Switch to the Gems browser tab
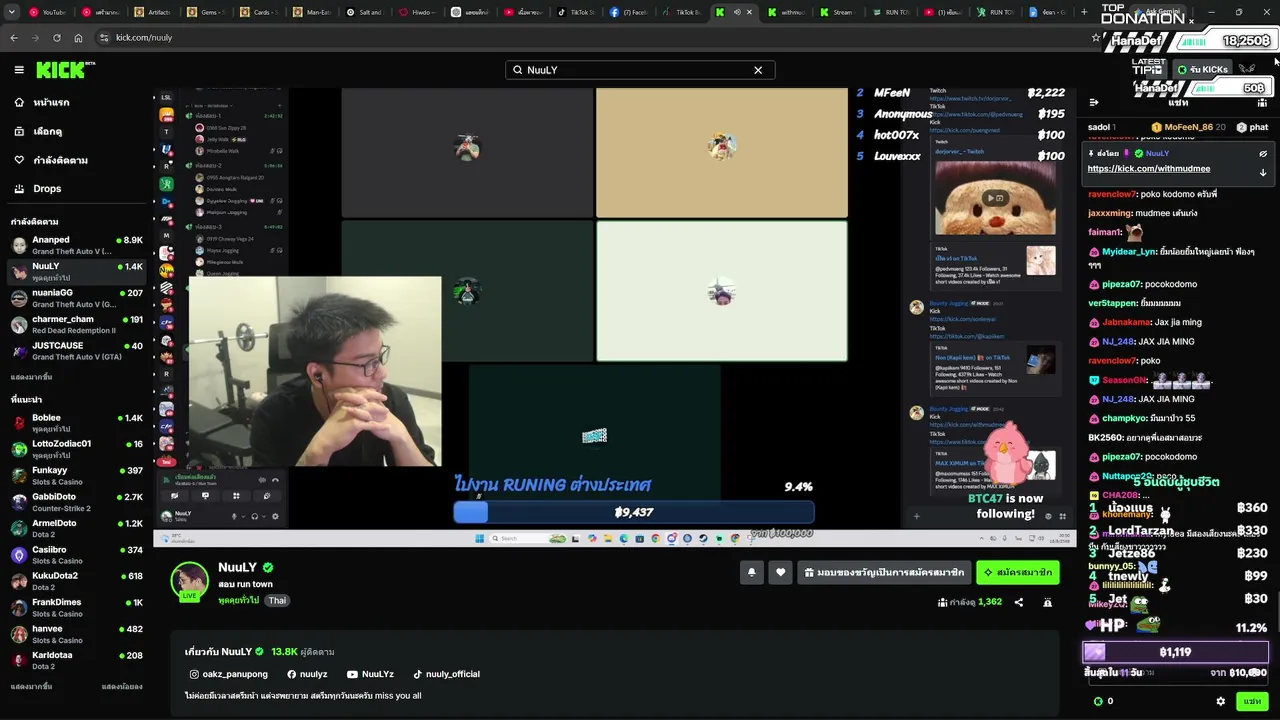This screenshot has height=720, width=1280. coord(207,12)
